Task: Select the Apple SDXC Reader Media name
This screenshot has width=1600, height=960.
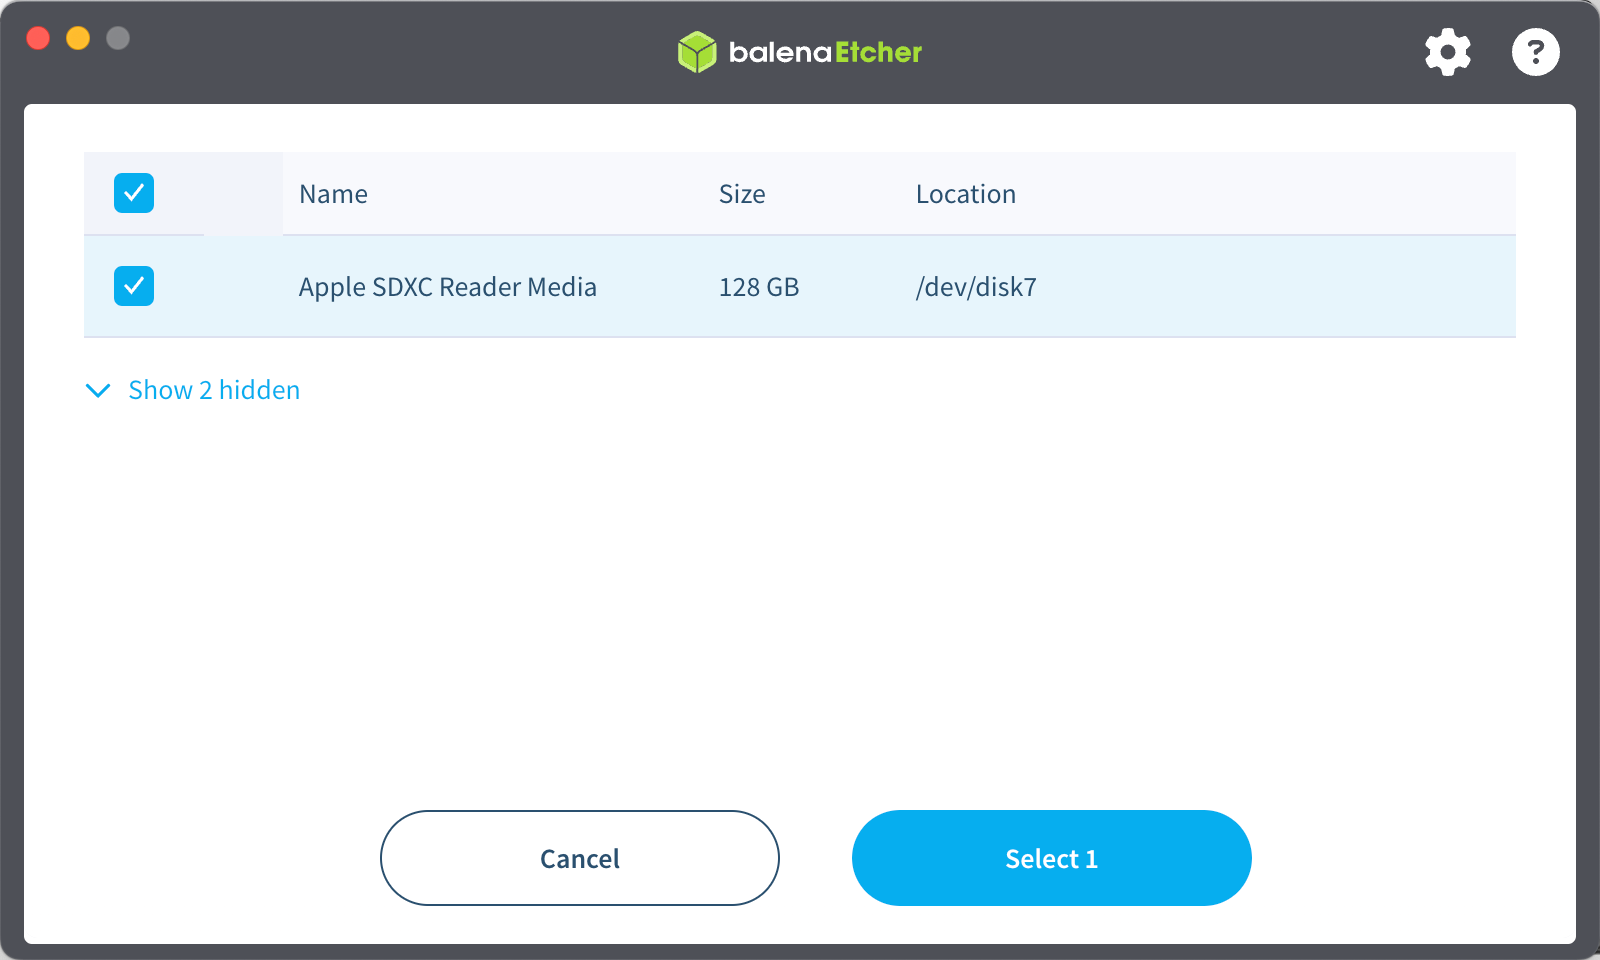Action: coord(448,287)
